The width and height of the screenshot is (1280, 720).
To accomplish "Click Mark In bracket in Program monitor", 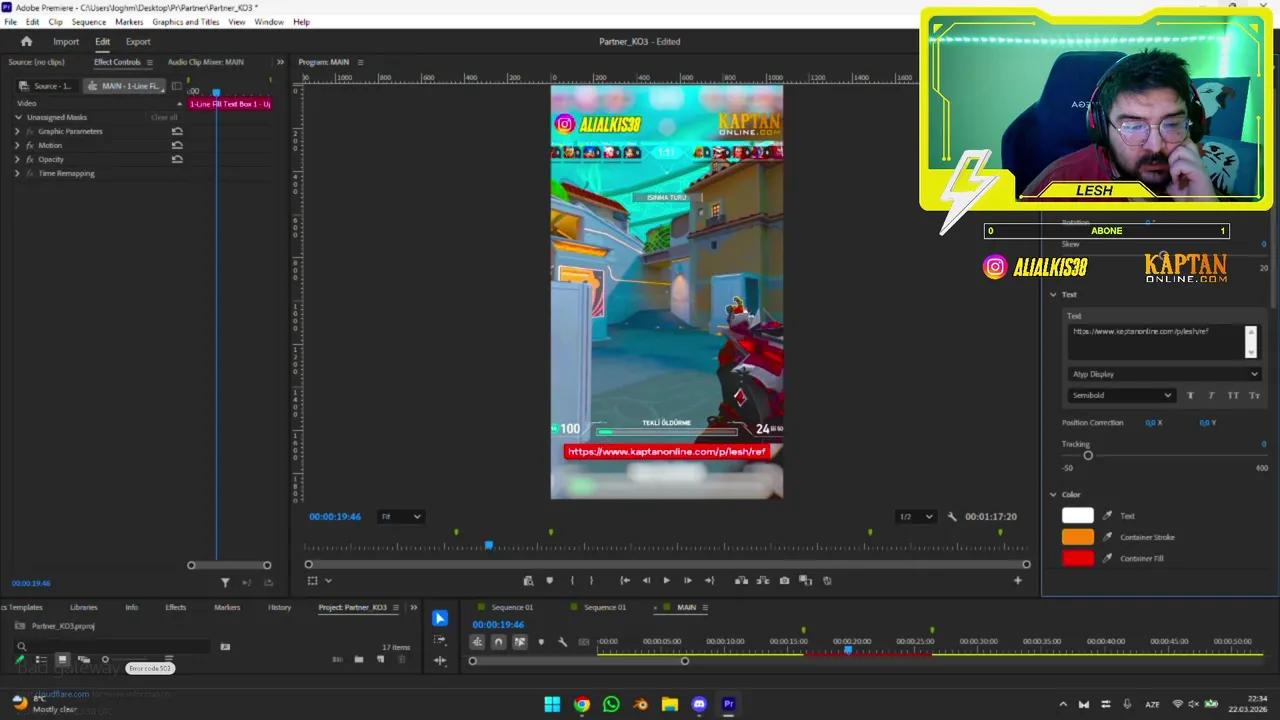I will click(572, 580).
